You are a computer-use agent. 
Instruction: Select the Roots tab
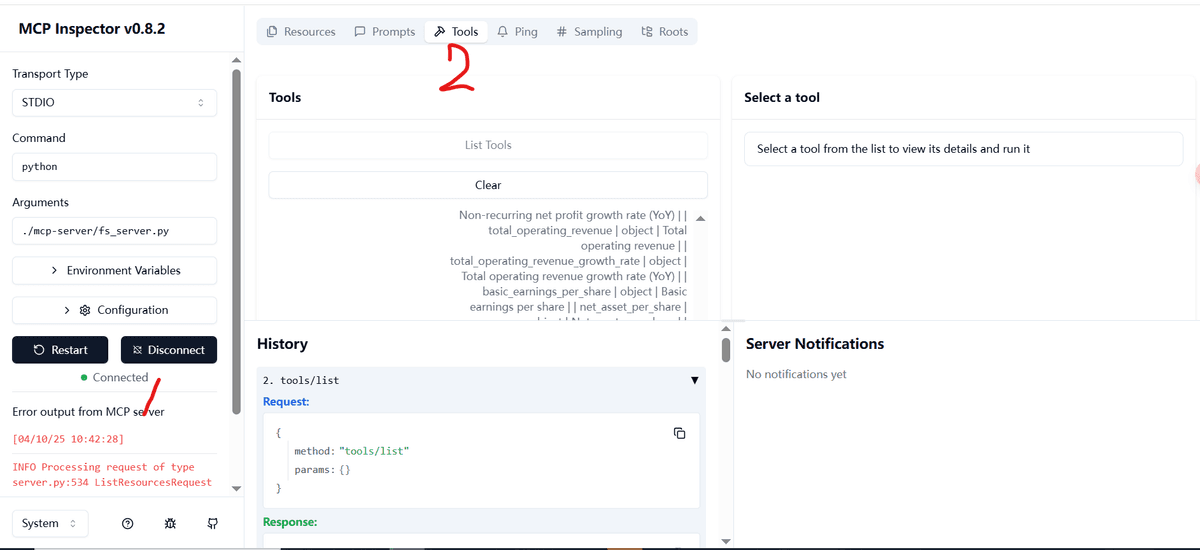coord(664,32)
